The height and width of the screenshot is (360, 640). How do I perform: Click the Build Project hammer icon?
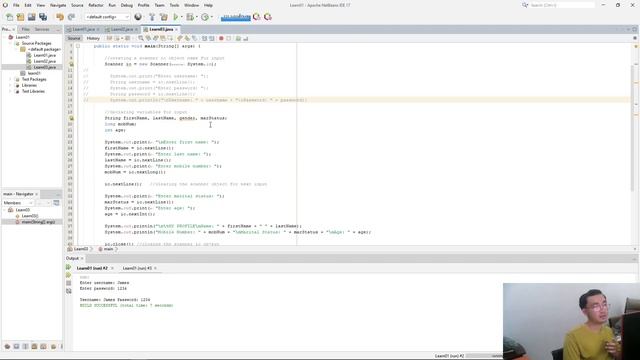(x=152, y=17)
